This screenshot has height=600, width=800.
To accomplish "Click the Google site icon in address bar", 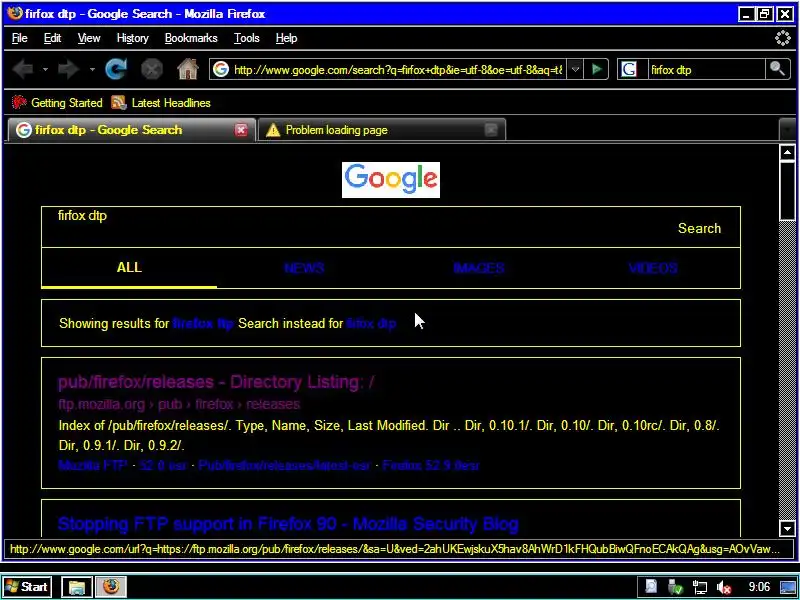I will pos(221,69).
